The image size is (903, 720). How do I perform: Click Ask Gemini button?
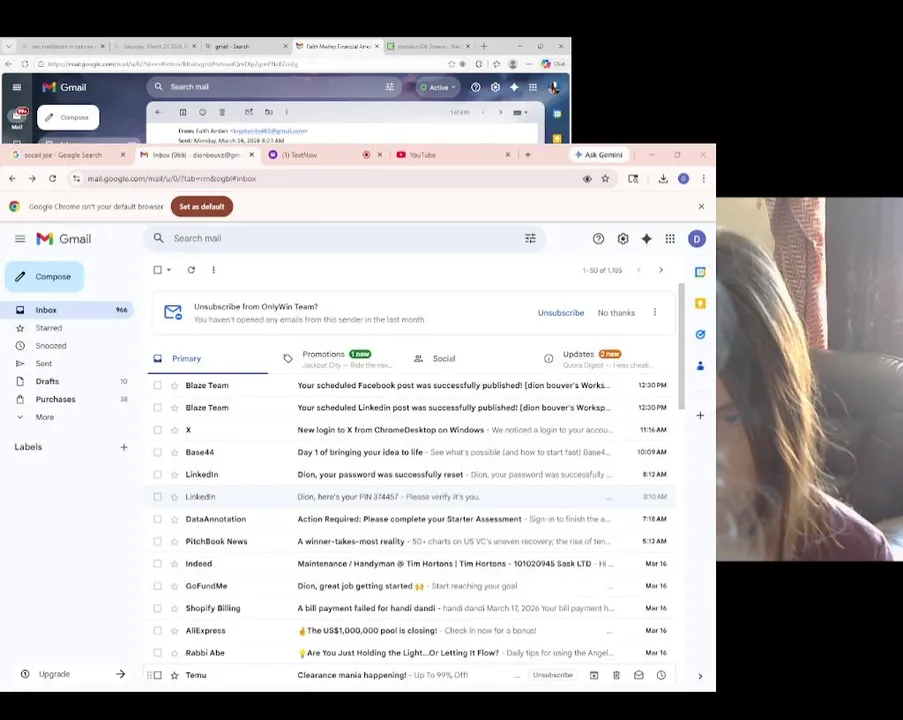point(598,155)
